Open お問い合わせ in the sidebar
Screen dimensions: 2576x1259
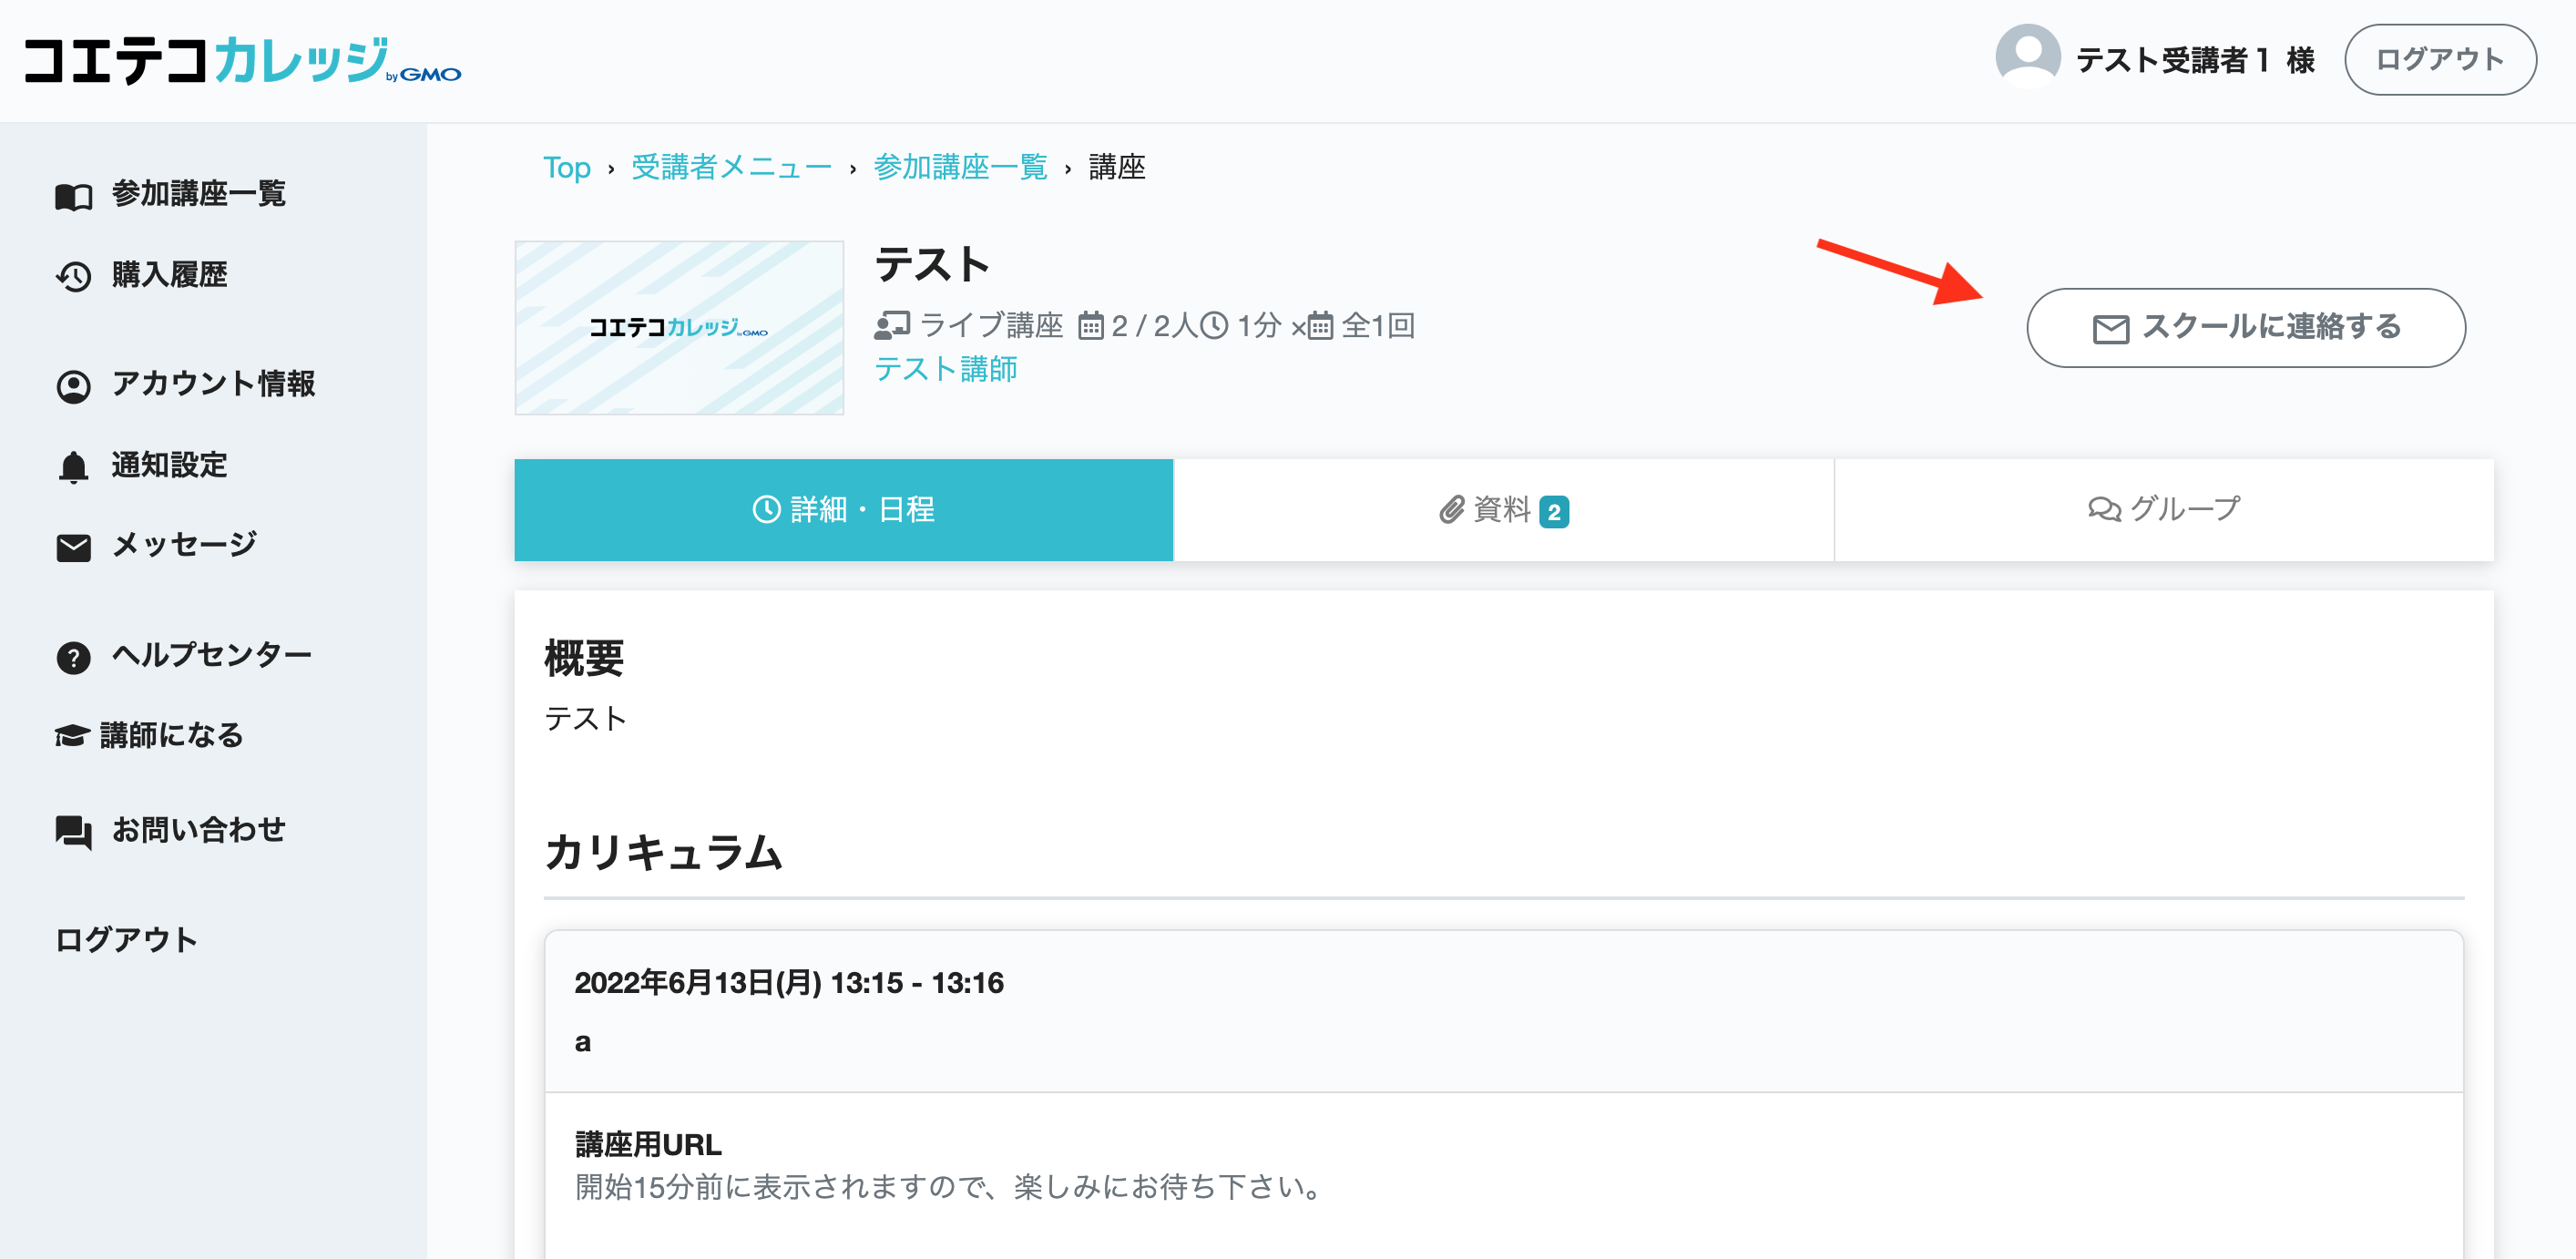coord(170,830)
